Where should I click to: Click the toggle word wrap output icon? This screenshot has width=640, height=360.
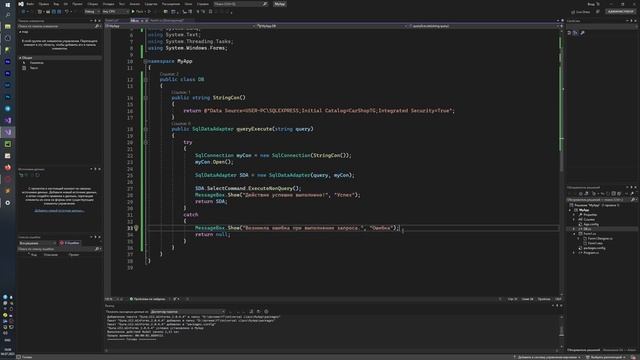coord(259,312)
